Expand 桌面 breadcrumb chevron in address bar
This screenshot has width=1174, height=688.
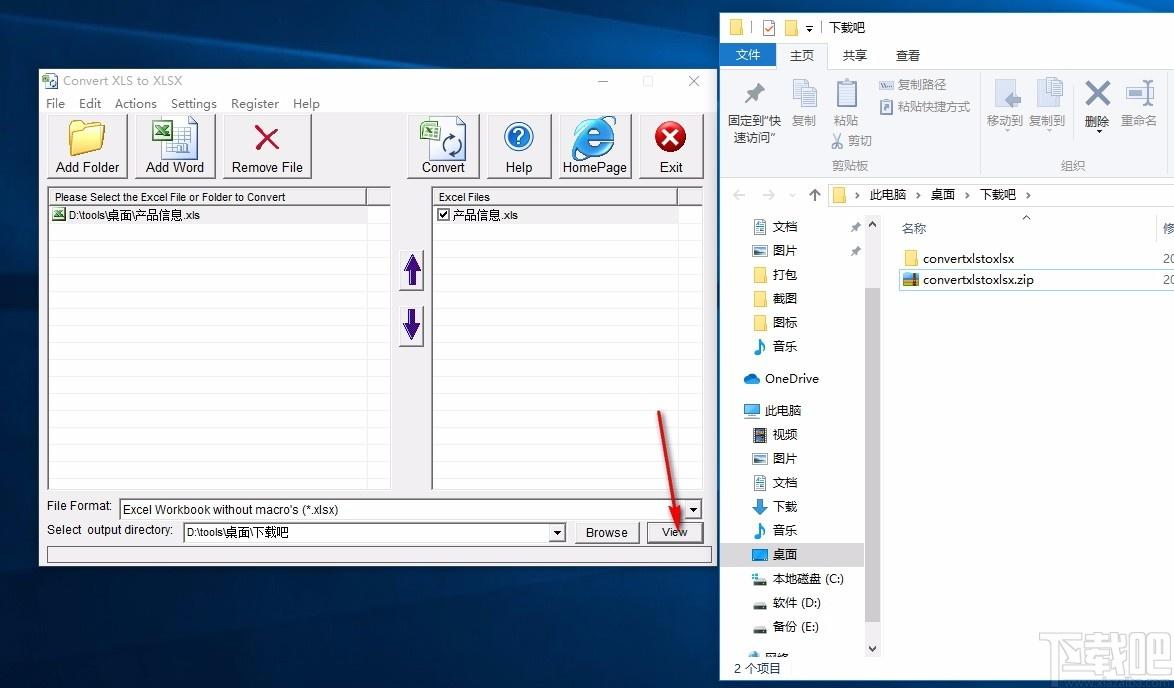coord(967,195)
